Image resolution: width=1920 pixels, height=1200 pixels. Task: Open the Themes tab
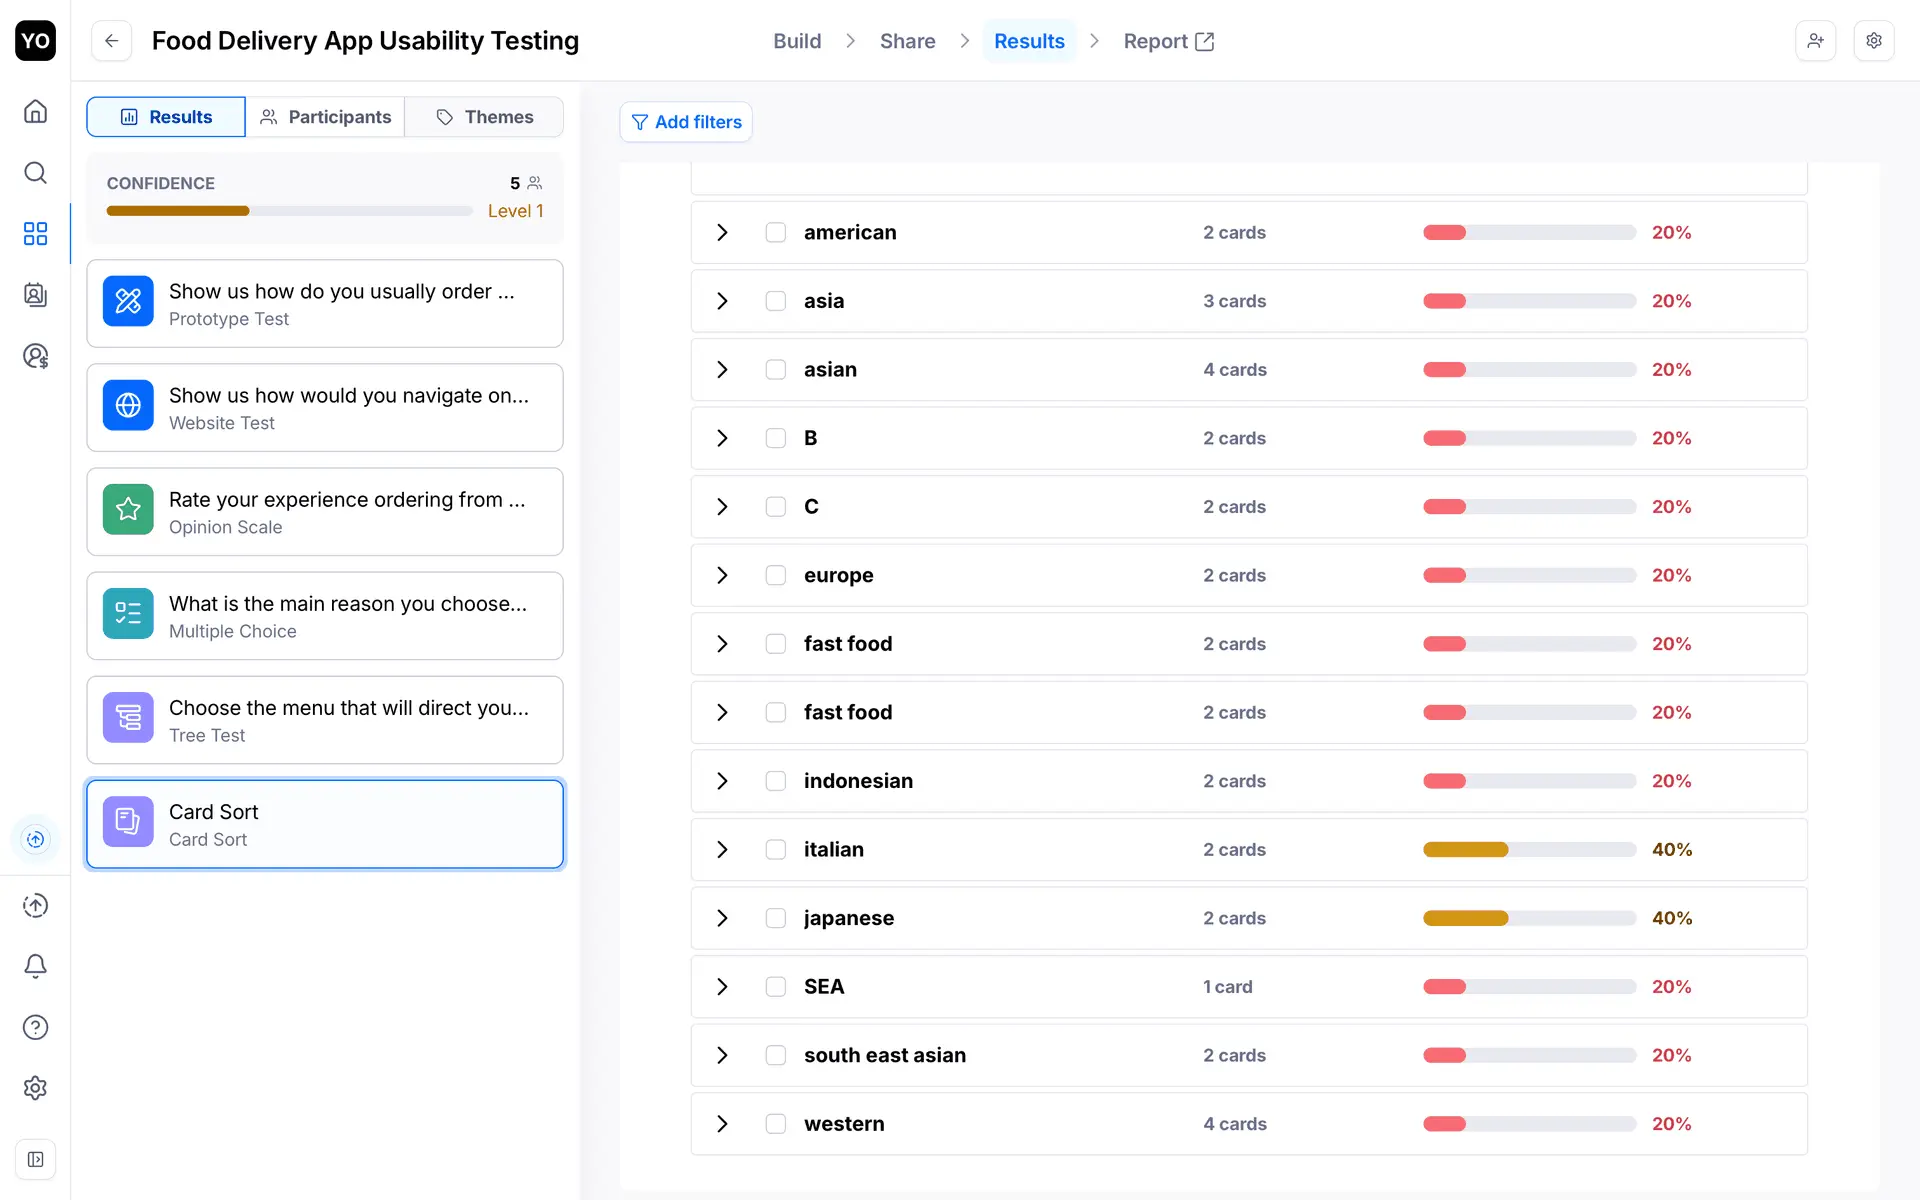point(485,117)
